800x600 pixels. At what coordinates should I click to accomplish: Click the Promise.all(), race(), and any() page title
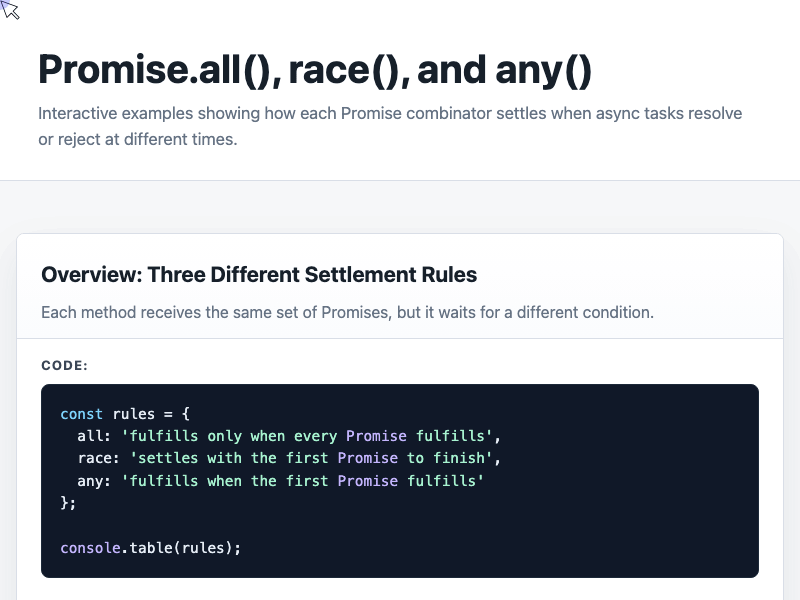point(315,70)
